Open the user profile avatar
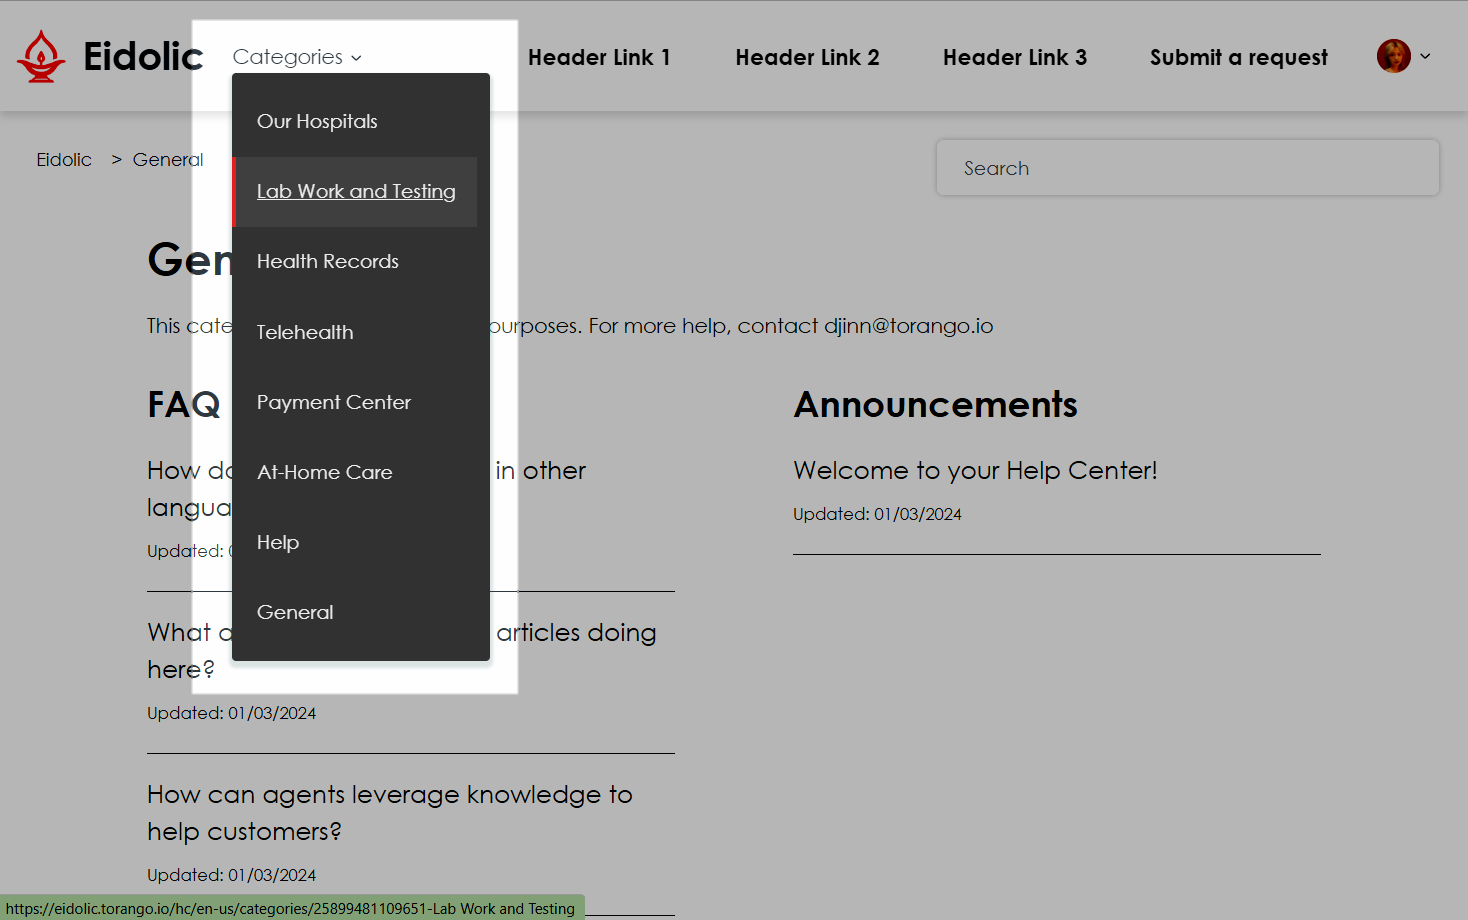The width and height of the screenshot is (1468, 920). (1393, 57)
